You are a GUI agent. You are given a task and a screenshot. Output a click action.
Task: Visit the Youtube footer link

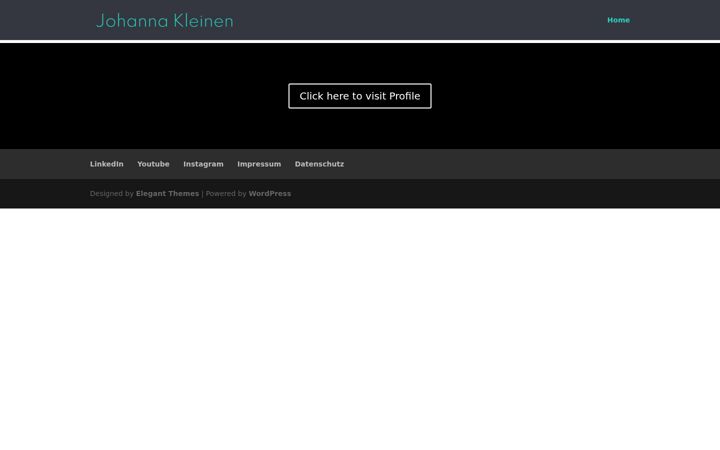[x=153, y=164]
